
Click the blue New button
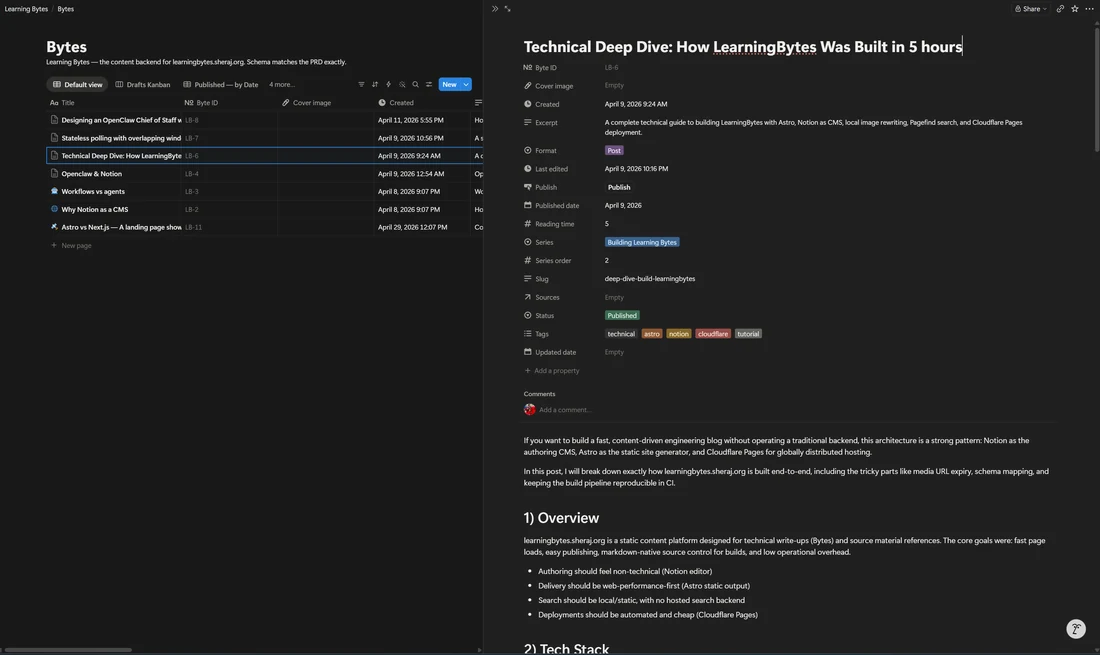[449, 84]
